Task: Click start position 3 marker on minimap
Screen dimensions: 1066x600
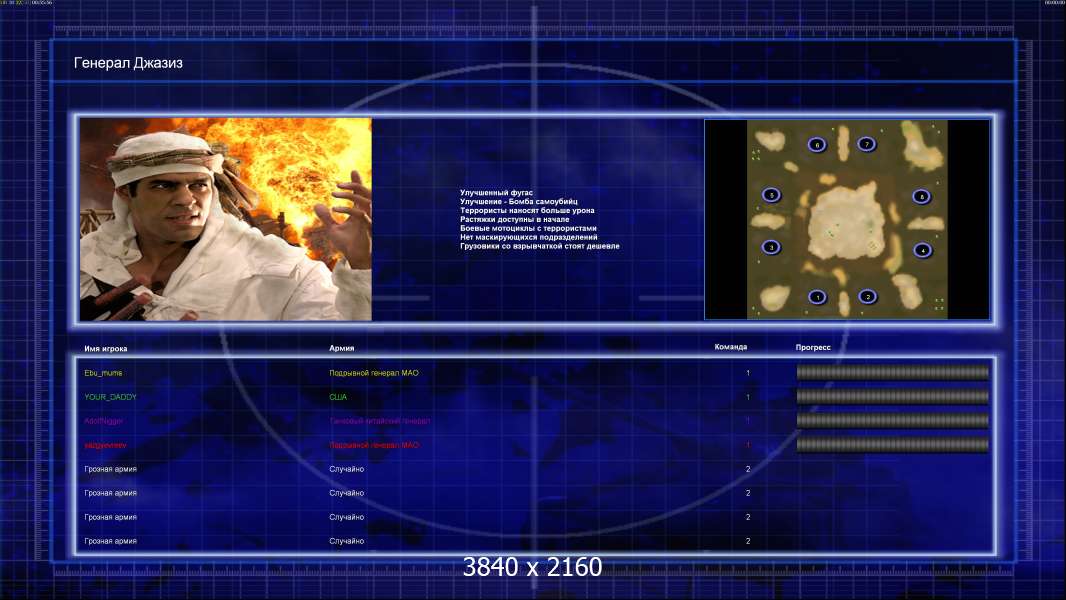Action: tap(771, 247)
